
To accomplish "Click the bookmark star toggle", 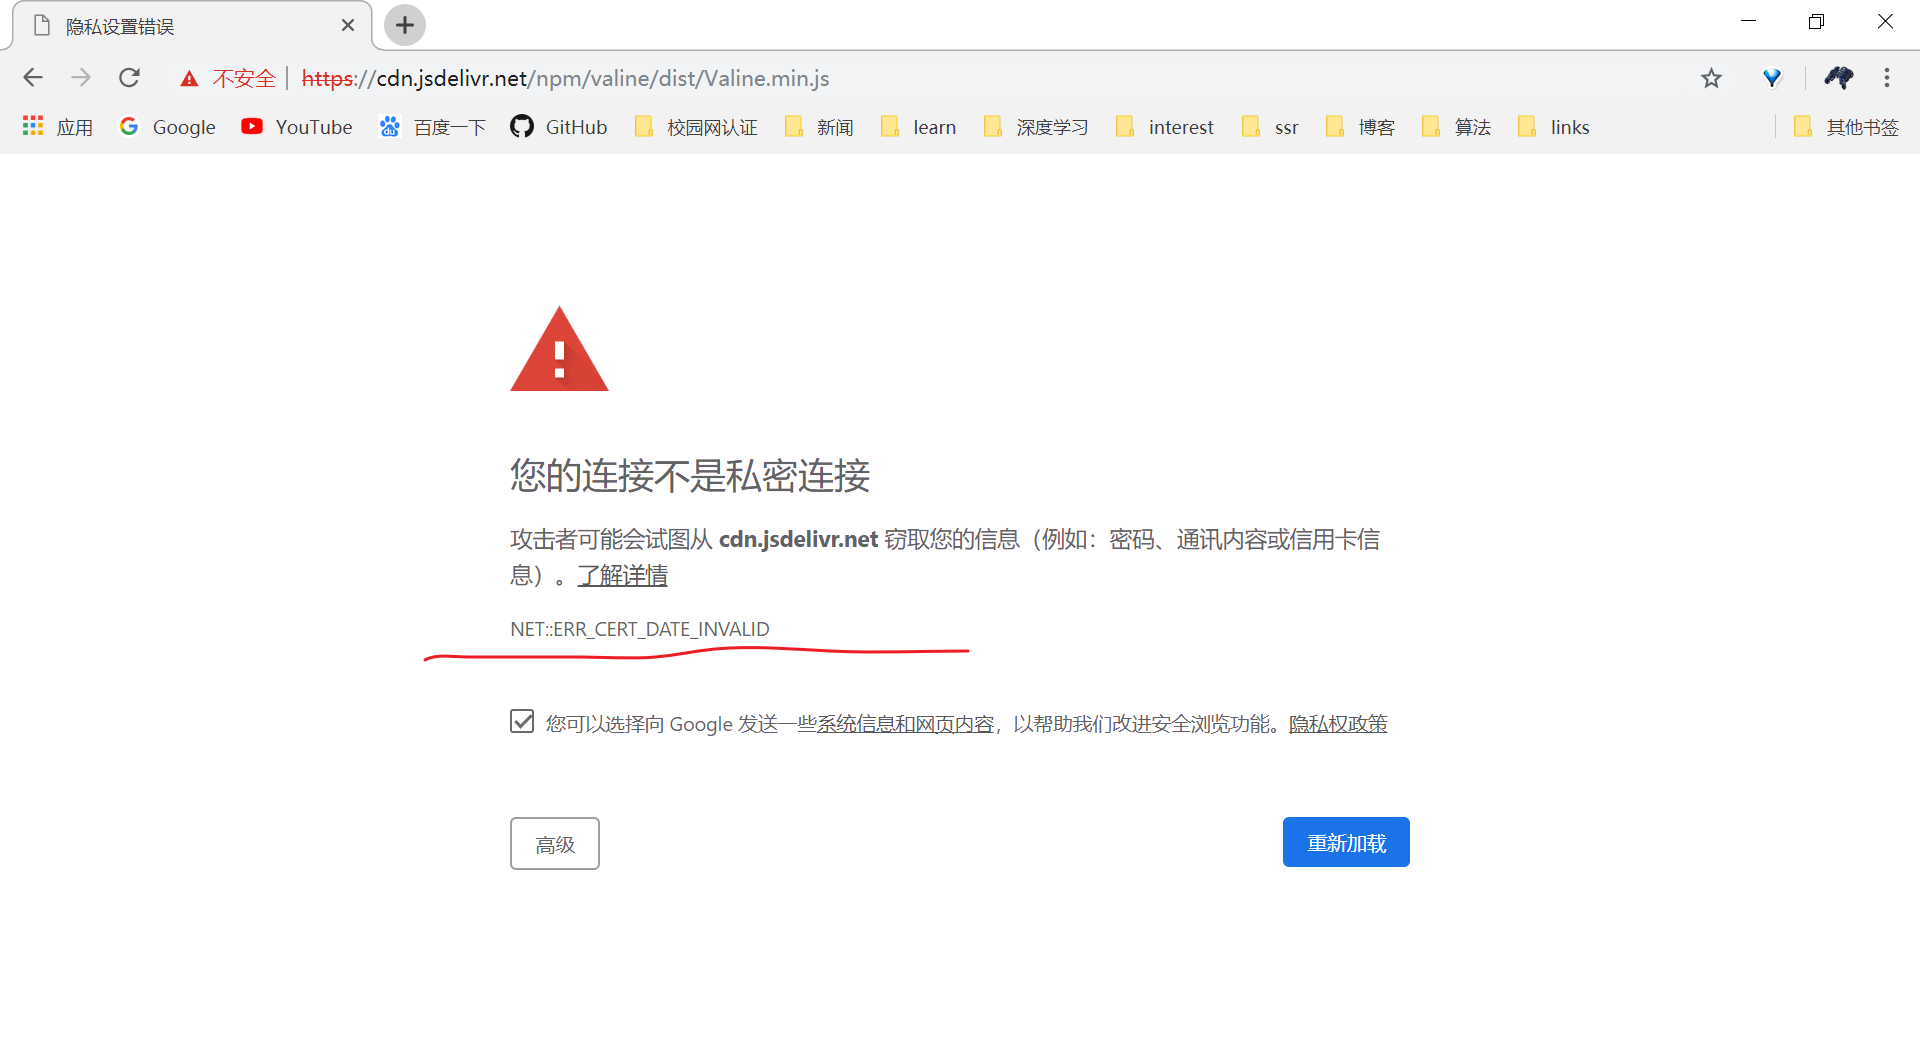I will pyautogui.click(x=1711, y=78).
